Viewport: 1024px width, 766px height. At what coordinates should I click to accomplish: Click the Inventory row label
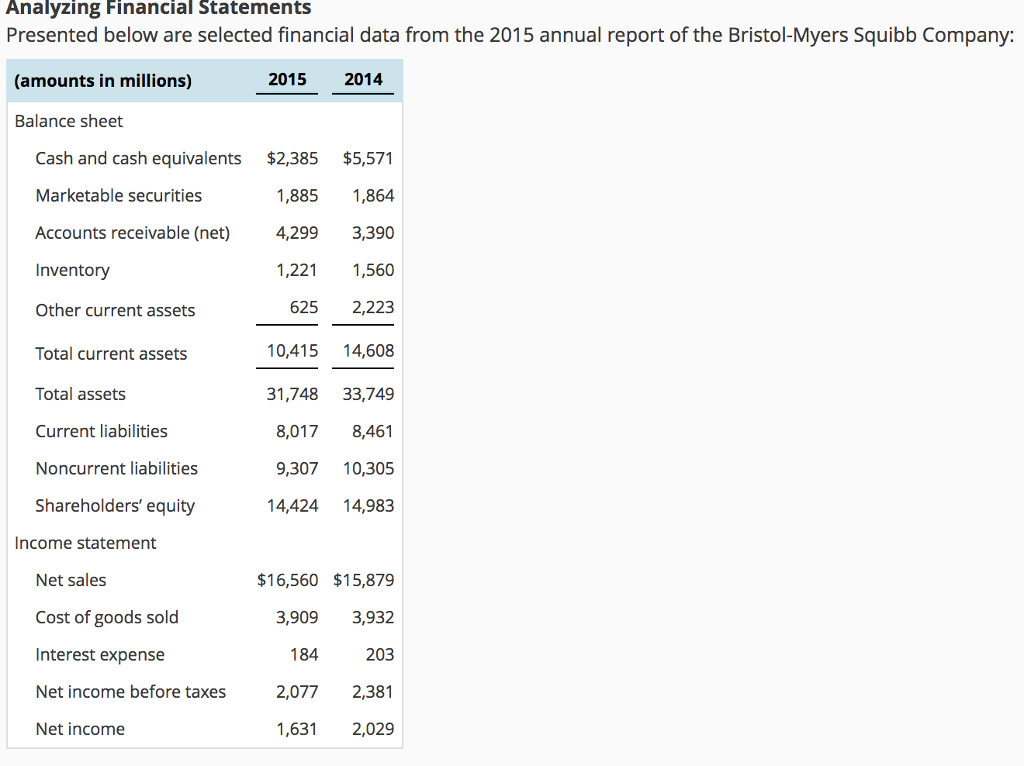[72, 270]
